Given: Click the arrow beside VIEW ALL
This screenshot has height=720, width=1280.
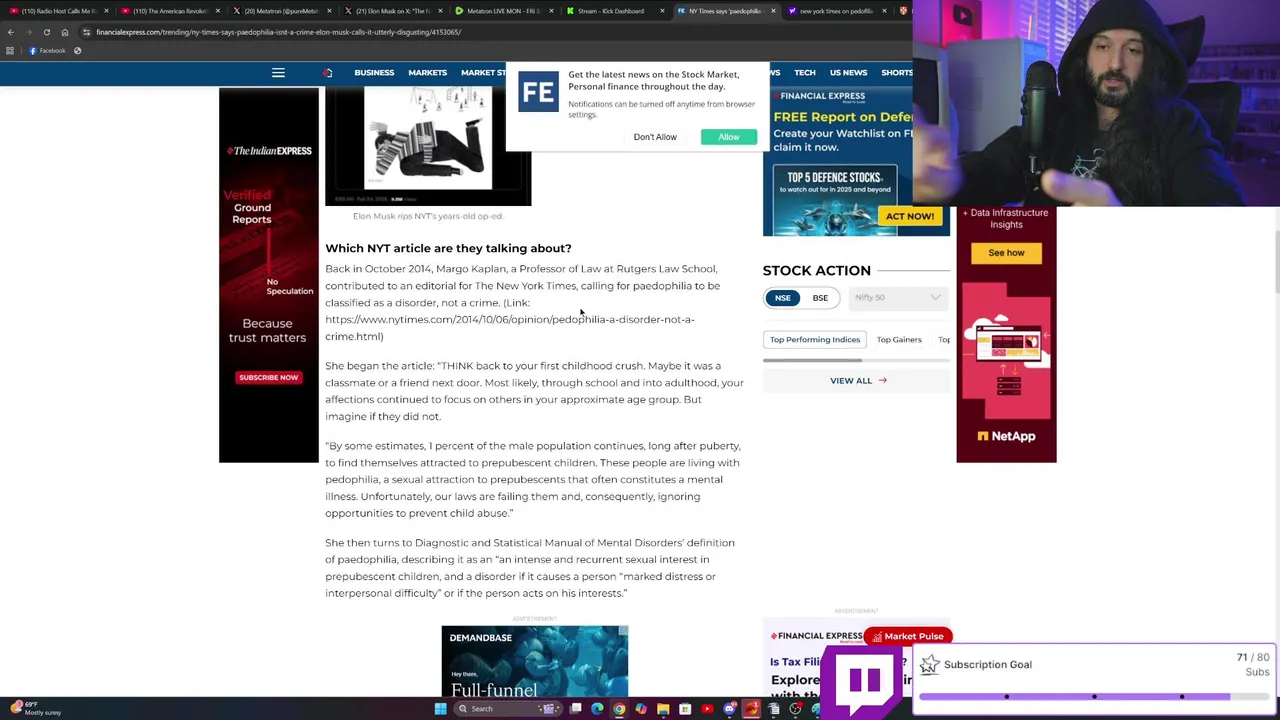Looking at the screenshot, I should click(882, 380).
